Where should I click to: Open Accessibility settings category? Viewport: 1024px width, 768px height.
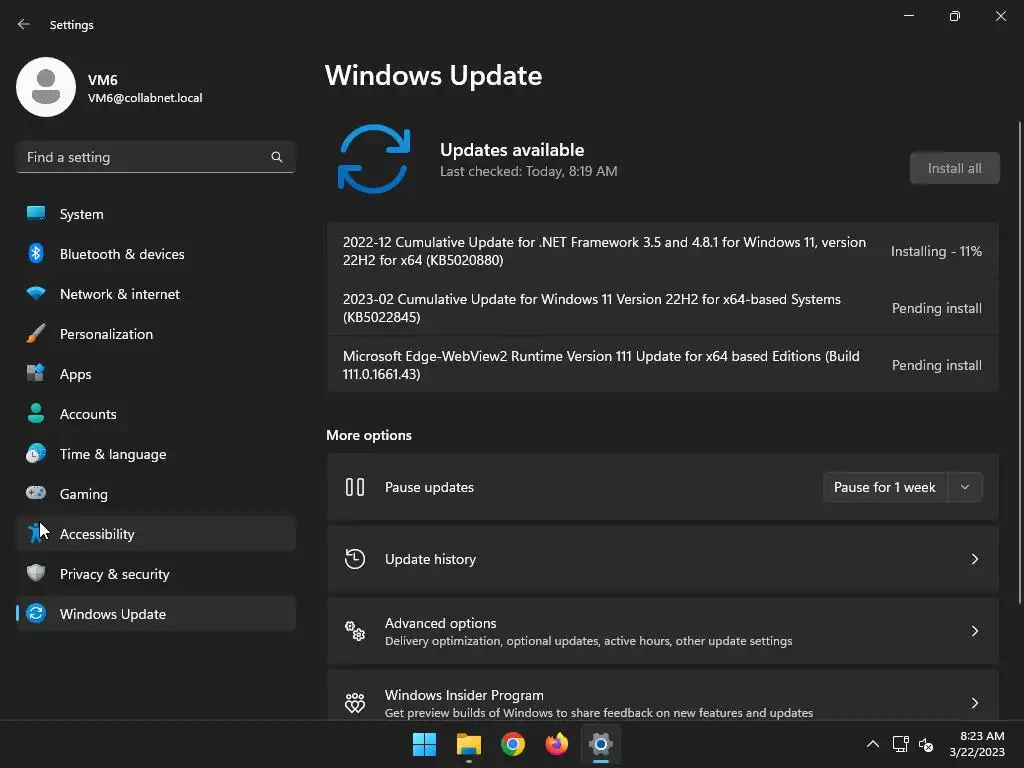tap(156, 534)
